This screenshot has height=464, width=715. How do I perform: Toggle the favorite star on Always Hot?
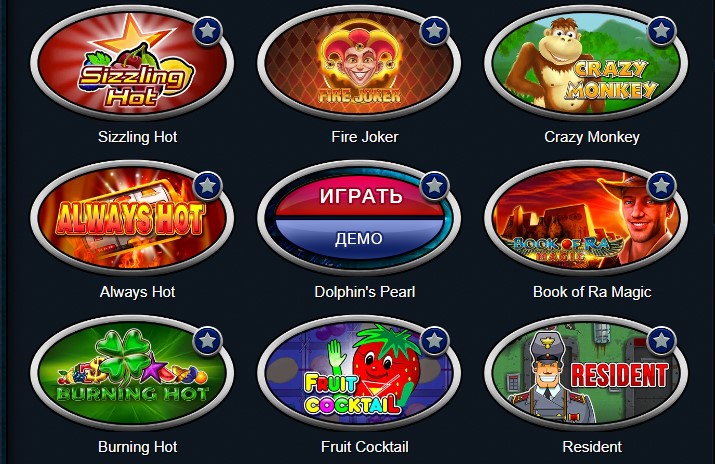[x=207, y=186]
